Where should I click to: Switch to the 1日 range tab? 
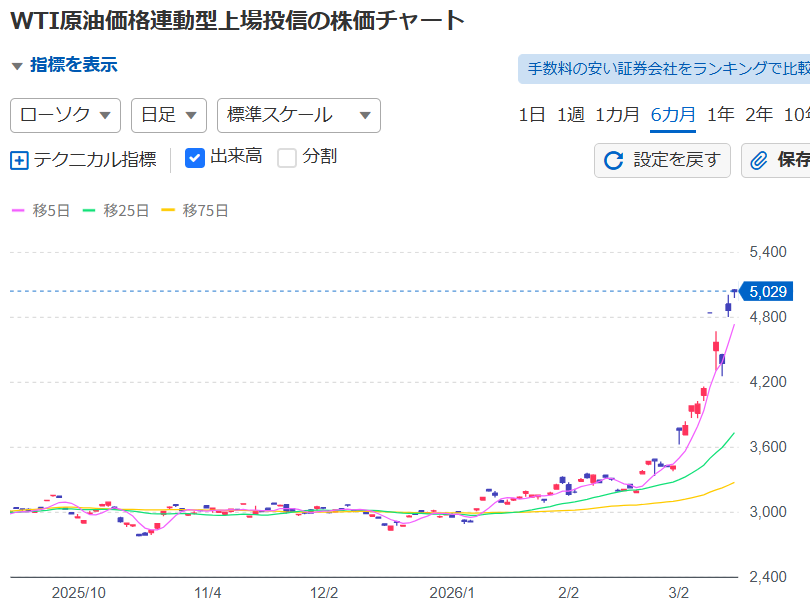point(532,114)
